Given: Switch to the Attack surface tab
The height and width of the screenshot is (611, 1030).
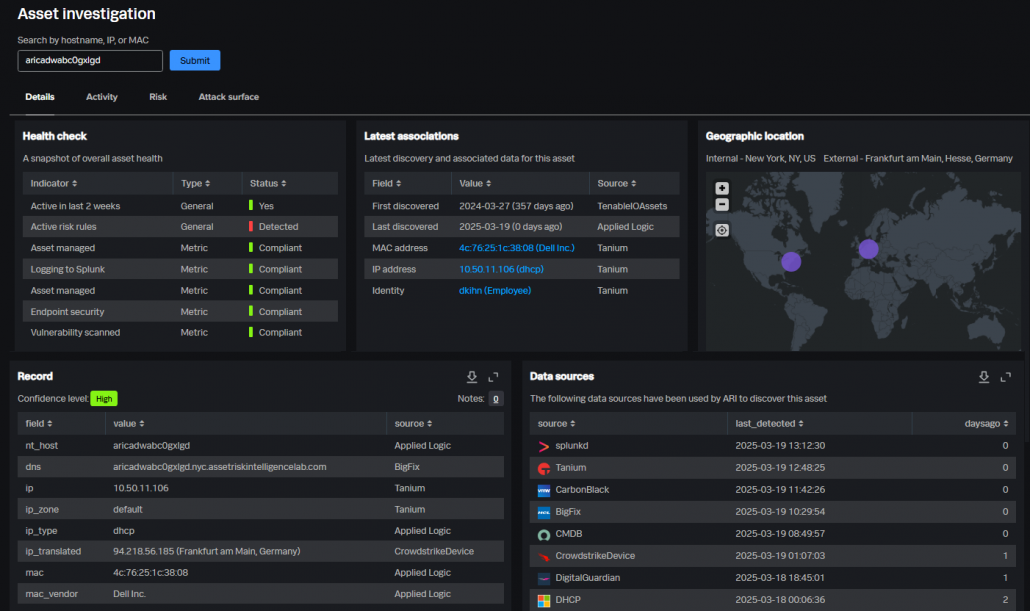Looking at the screenshot, I should pyautogui.click(x=228, y=97).
